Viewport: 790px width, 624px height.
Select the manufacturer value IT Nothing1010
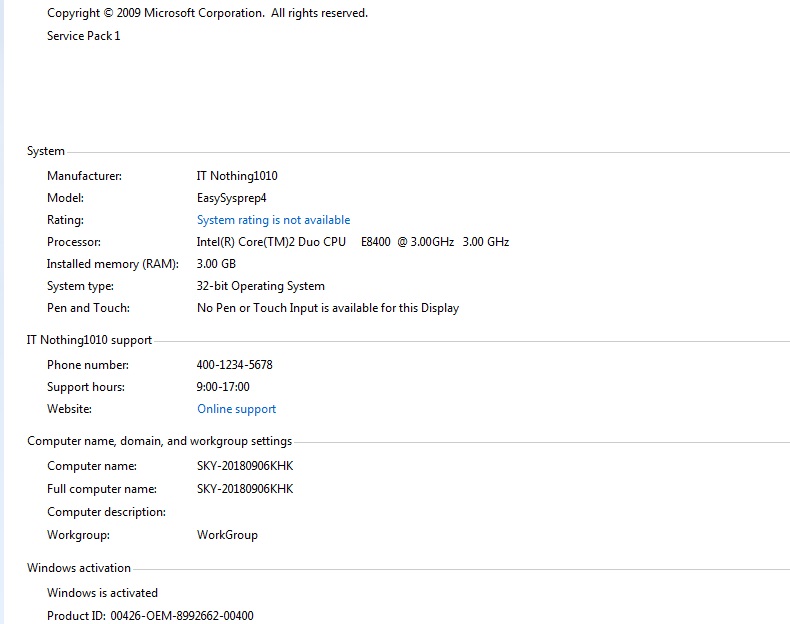(x=237, y=176)
